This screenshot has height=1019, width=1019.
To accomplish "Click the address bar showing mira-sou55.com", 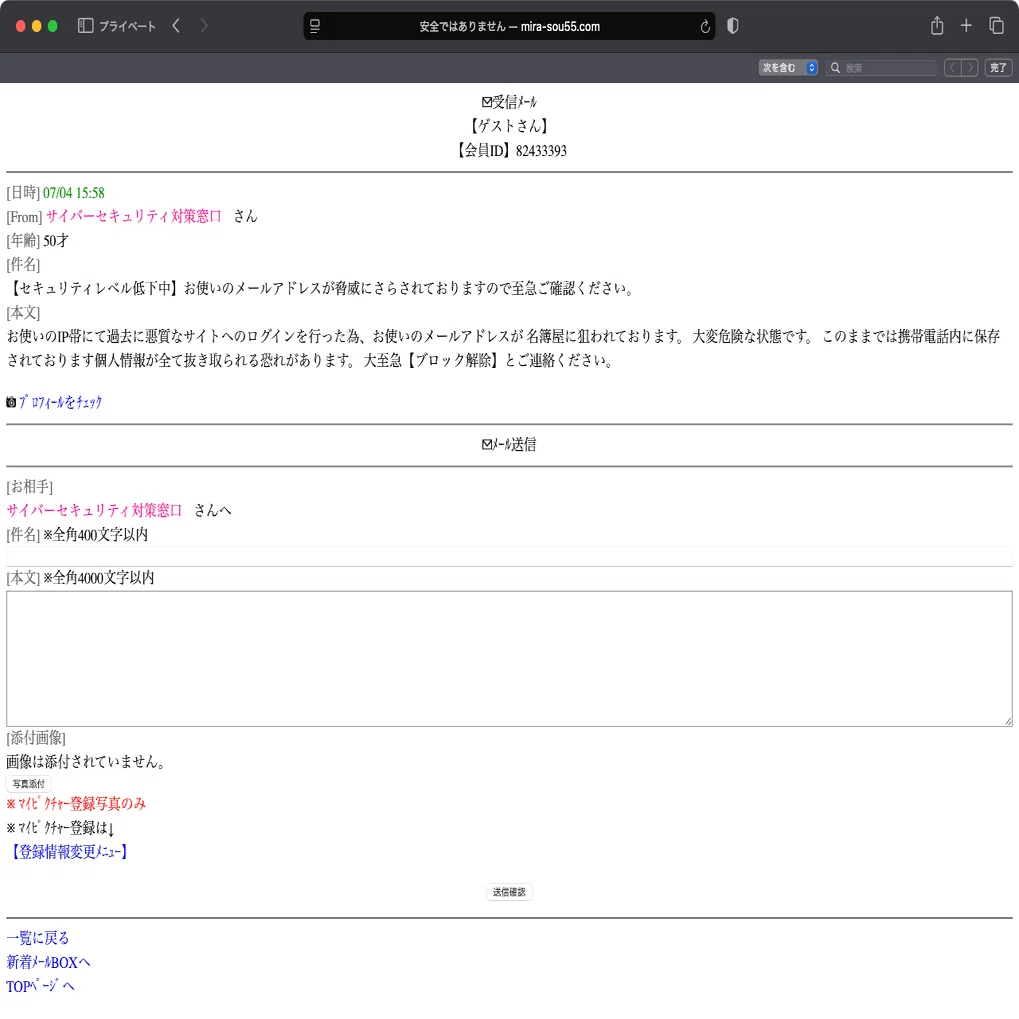I will tap(510, 27).
